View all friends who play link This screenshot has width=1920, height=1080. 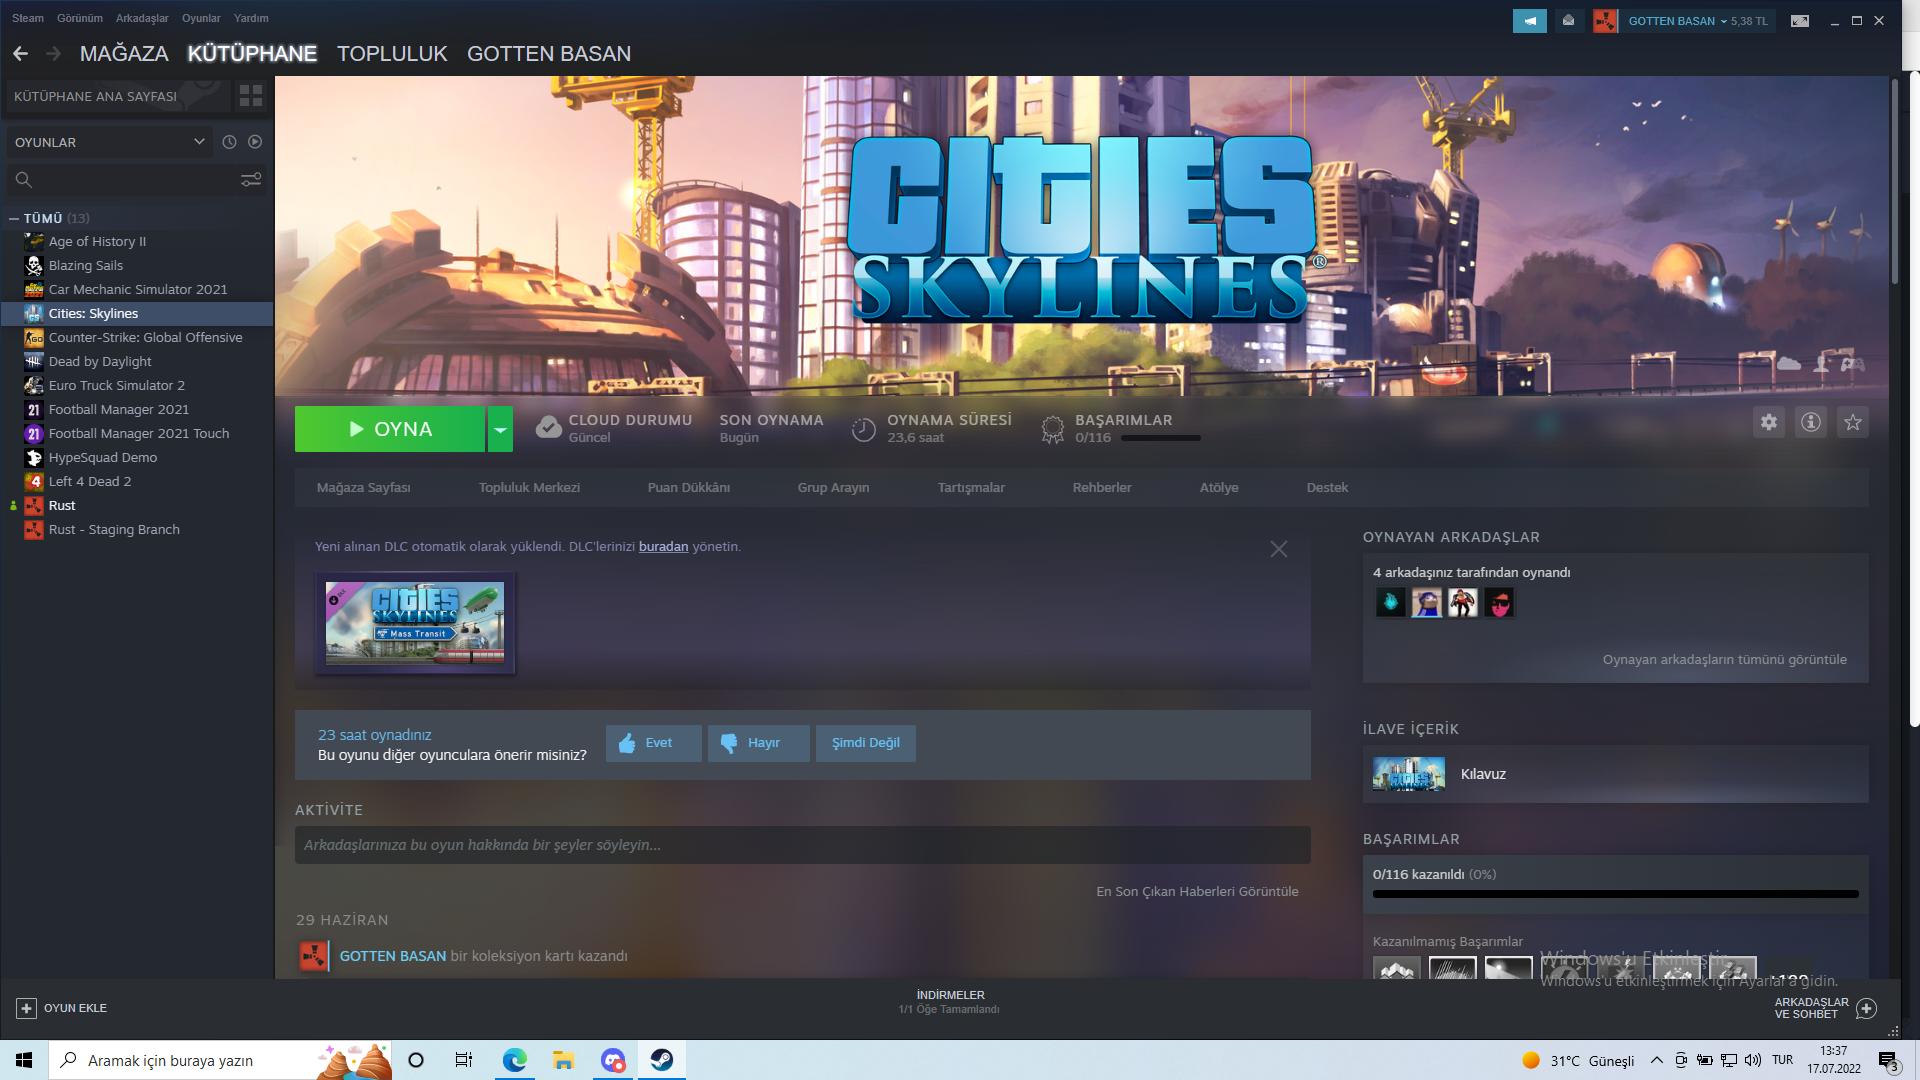[x=1725, y=660]
